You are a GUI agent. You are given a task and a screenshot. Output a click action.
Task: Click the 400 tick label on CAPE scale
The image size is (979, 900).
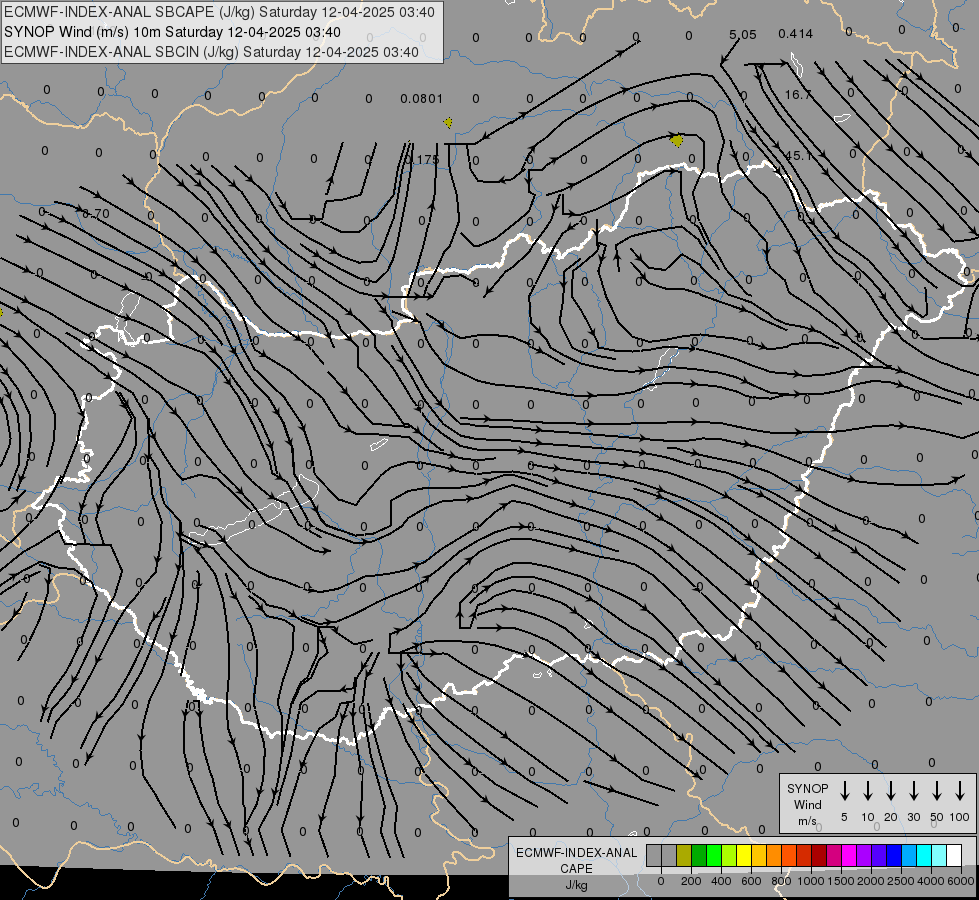tap(721, 881)
